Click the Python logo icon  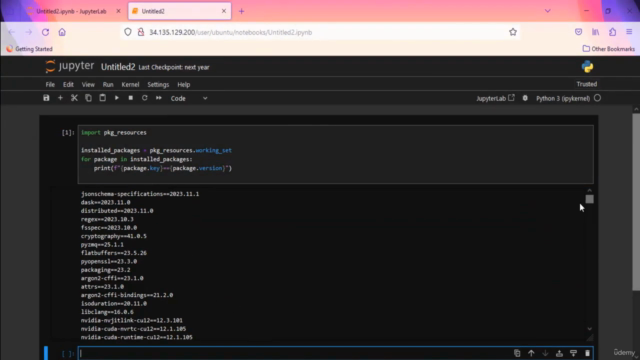(x=587, y=67)
